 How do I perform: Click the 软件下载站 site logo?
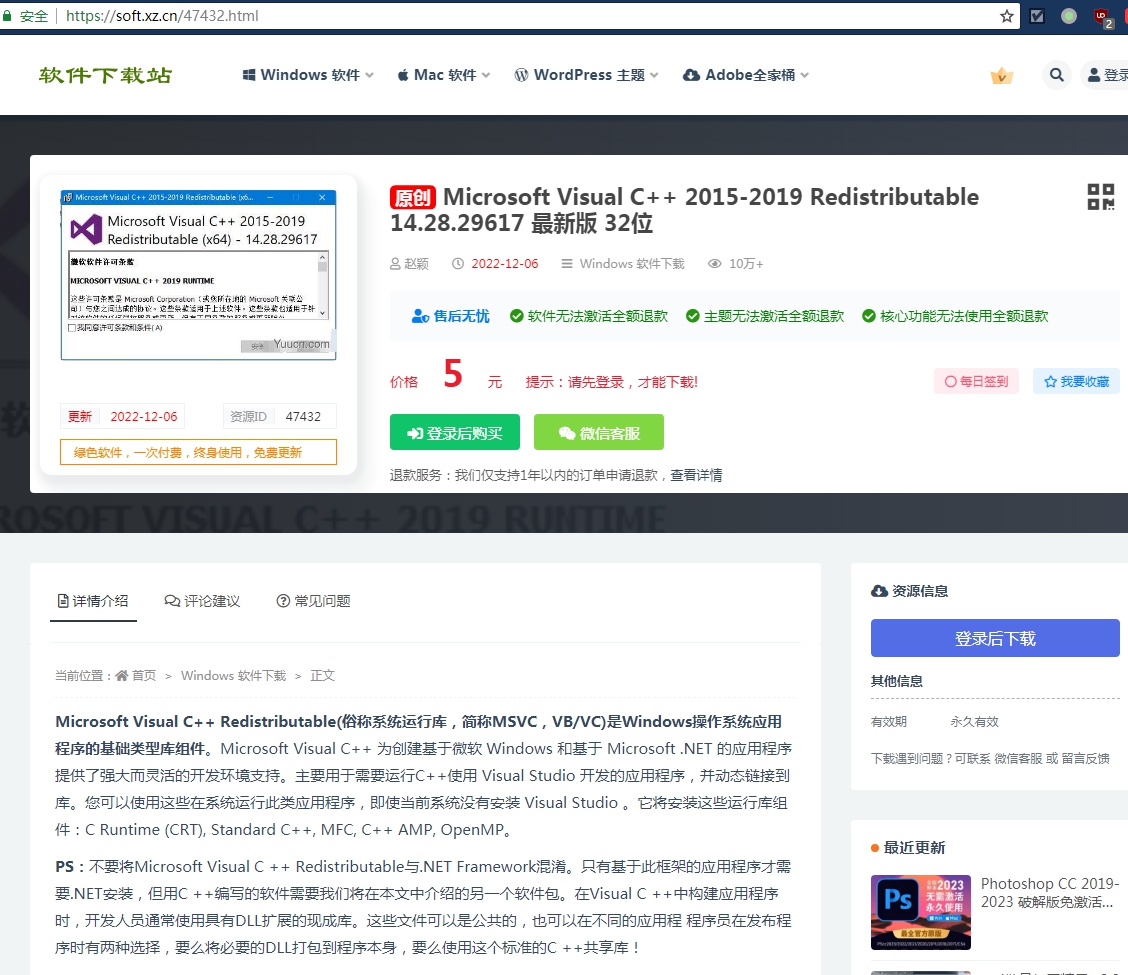tap(105, 75)
